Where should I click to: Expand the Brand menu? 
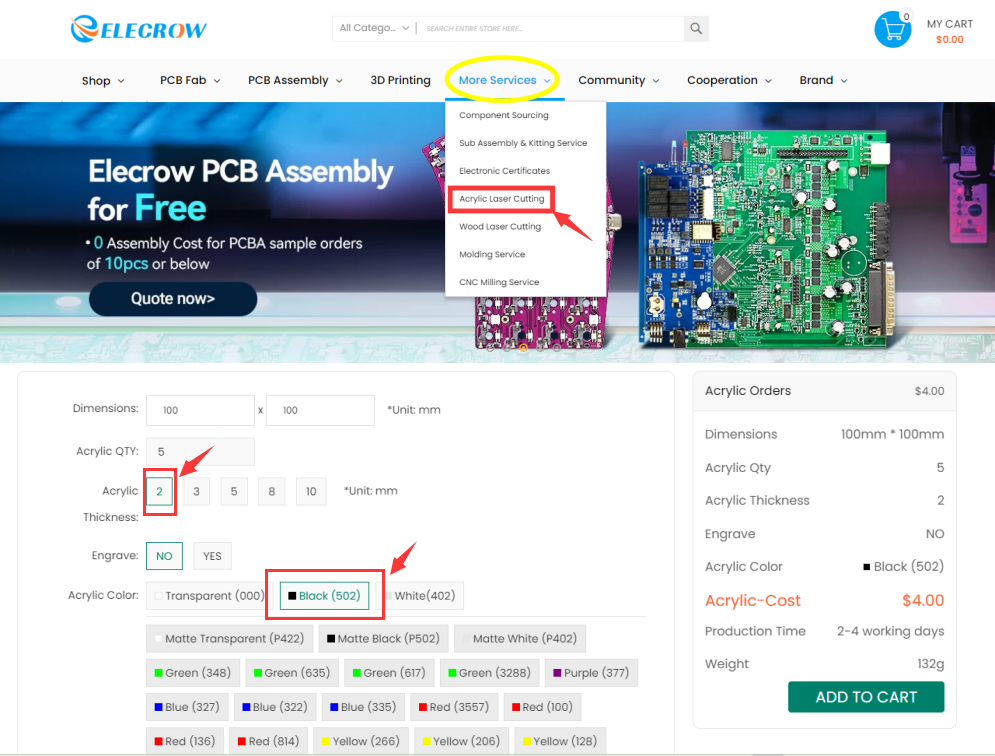click(823, 80)
